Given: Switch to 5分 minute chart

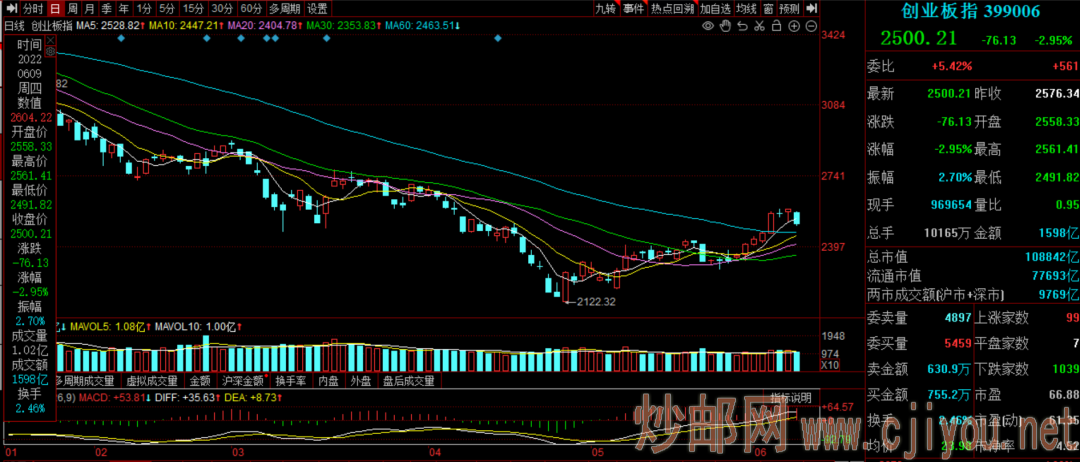Looking at the screenshot, I should point(166,9).
